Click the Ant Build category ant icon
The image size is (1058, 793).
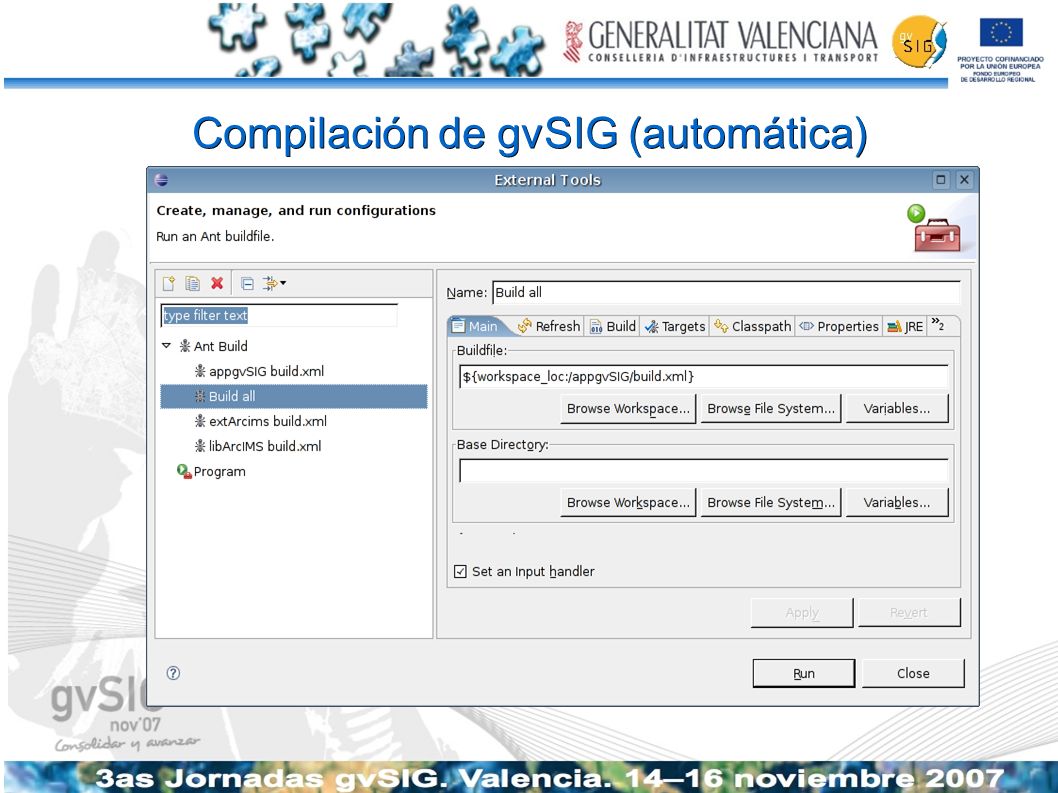(185, 346)
